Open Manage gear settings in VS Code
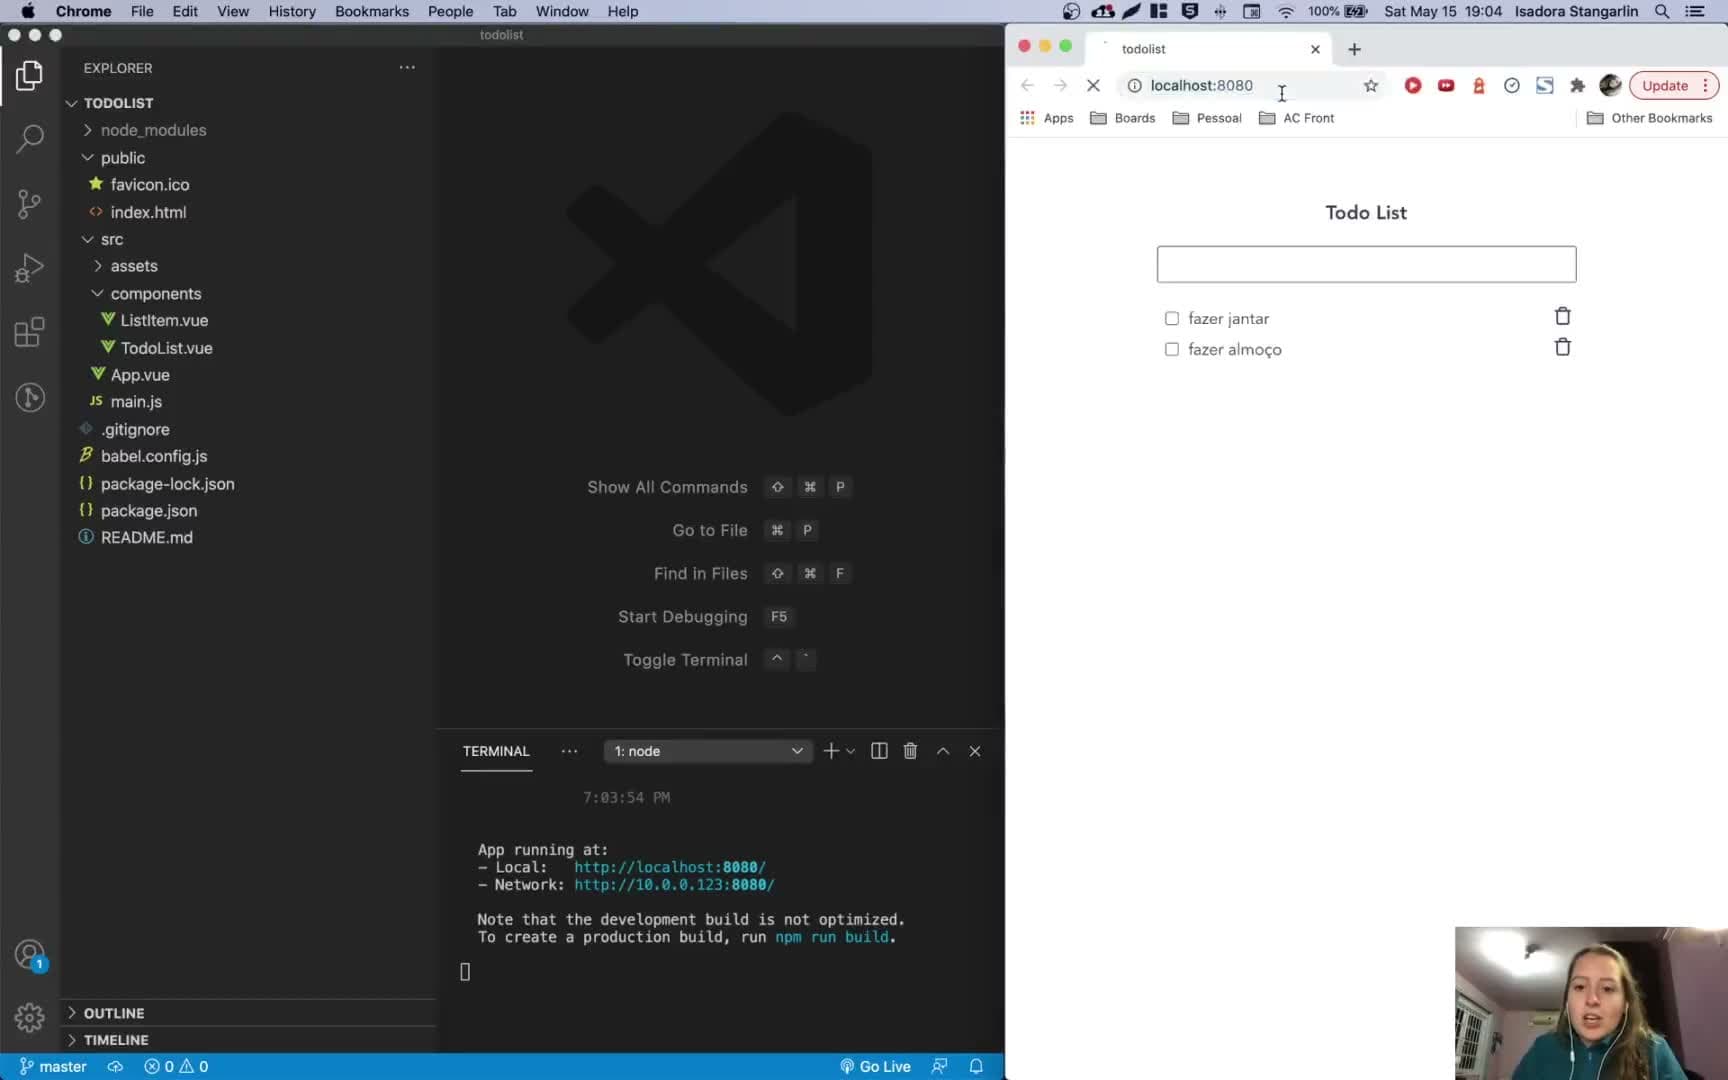 click(x=30, y=1018)
